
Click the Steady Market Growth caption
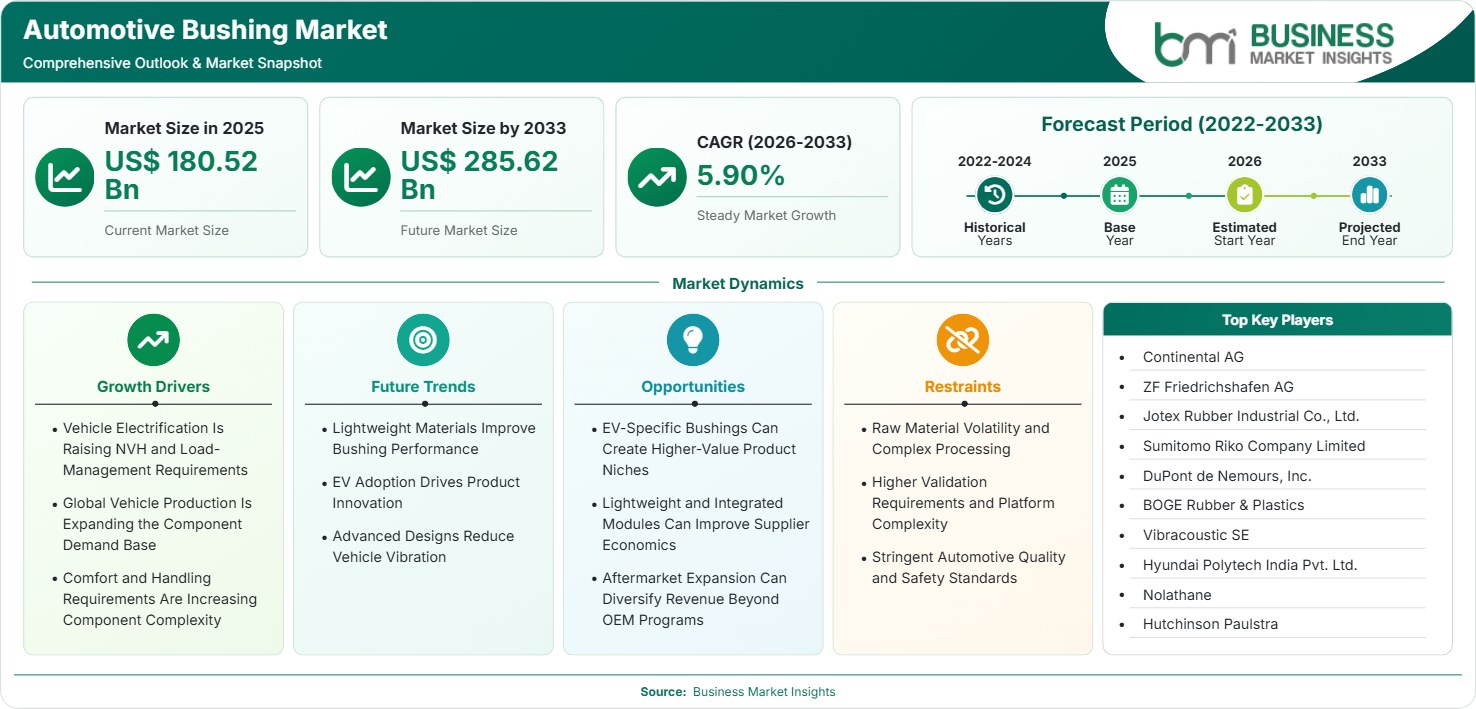766,215
